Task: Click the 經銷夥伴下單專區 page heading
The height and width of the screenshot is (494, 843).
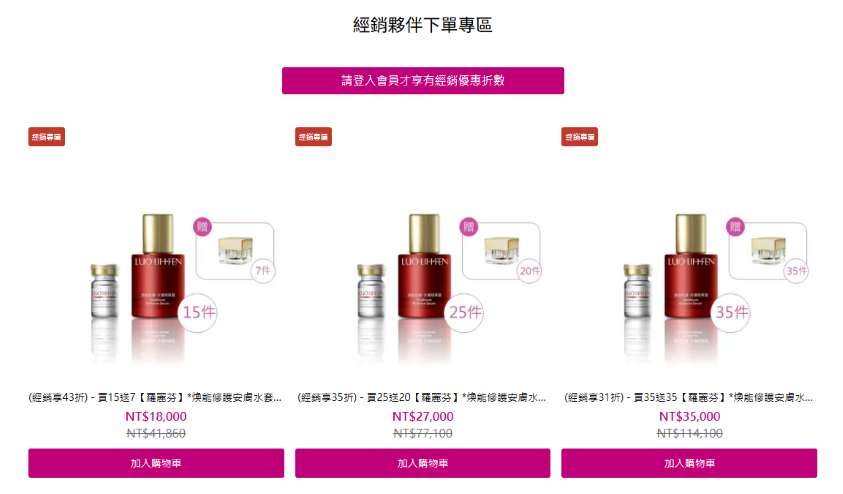Action: [423, 25]
